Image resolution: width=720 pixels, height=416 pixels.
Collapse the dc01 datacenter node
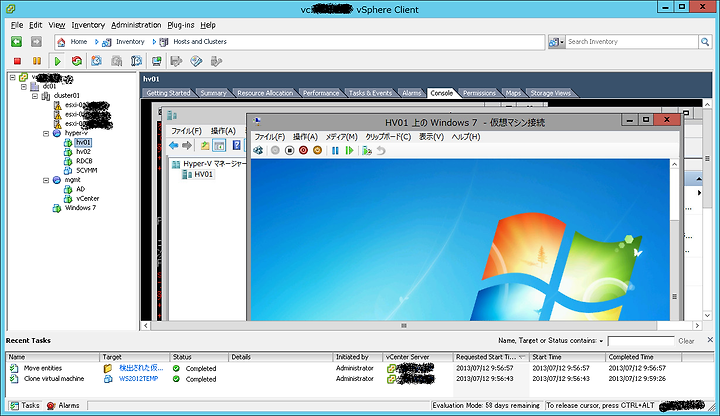tap(24, 86)
